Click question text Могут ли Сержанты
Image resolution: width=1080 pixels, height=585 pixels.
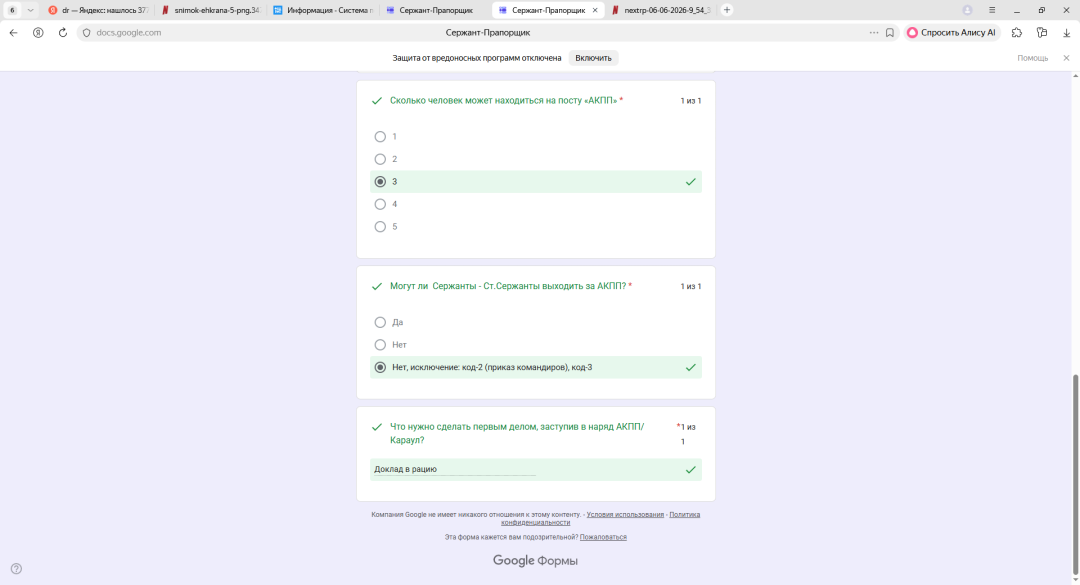508,286
